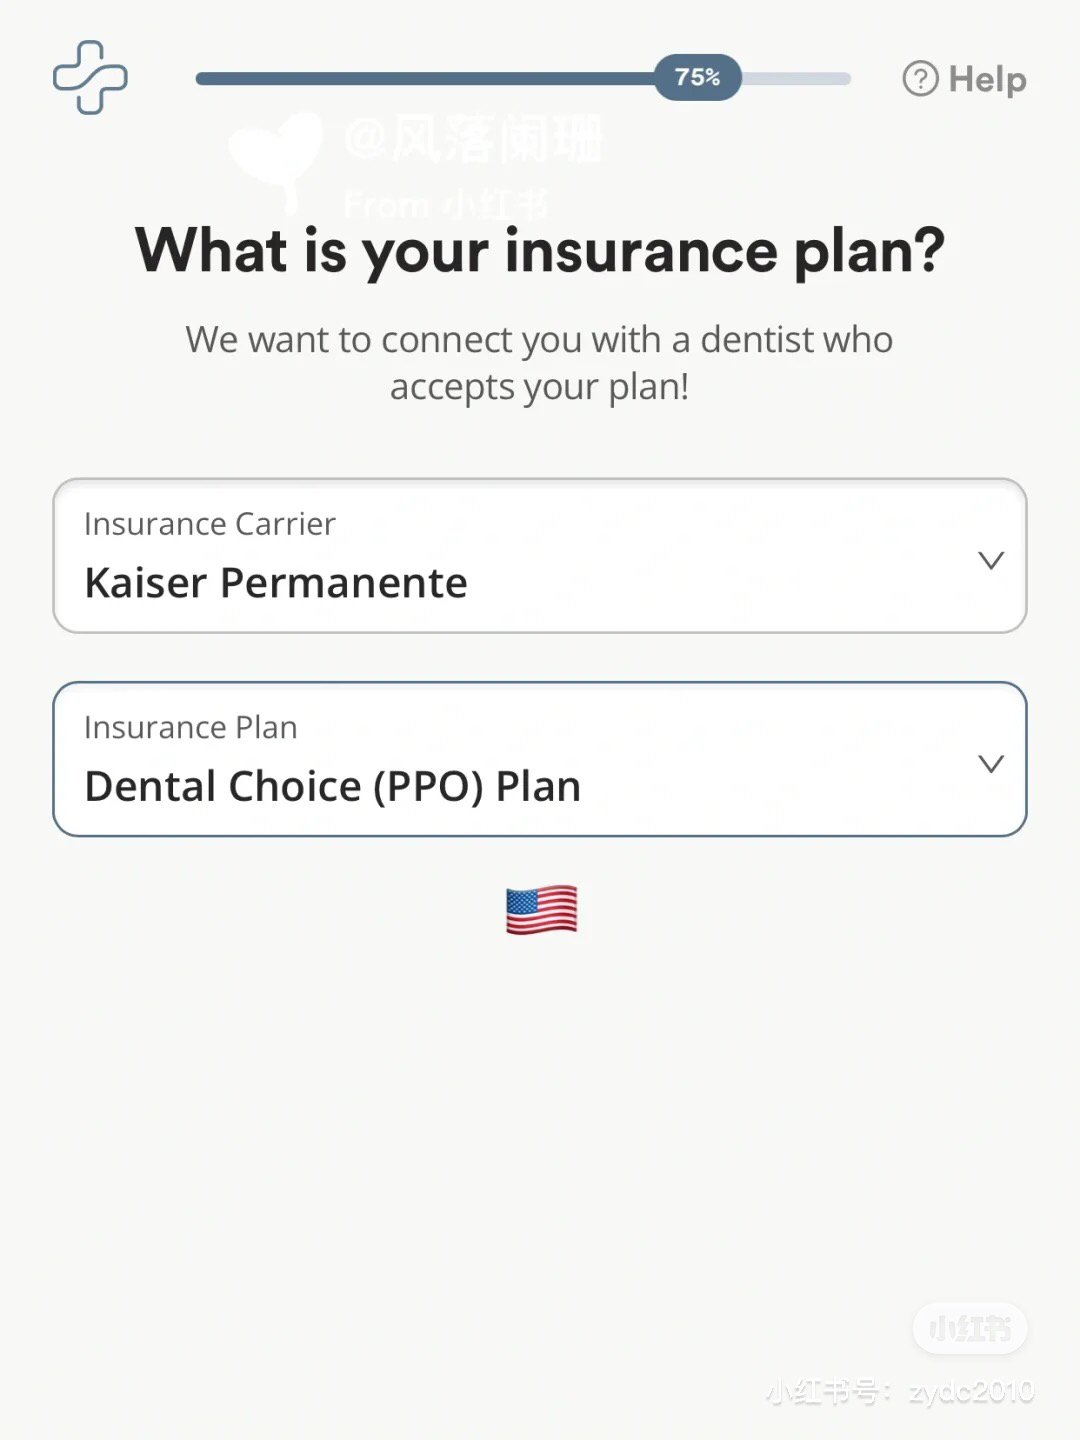Click the 75% progress badge
The width and height of the screenshot is (1080, 1440).
[x=697, y=77]
